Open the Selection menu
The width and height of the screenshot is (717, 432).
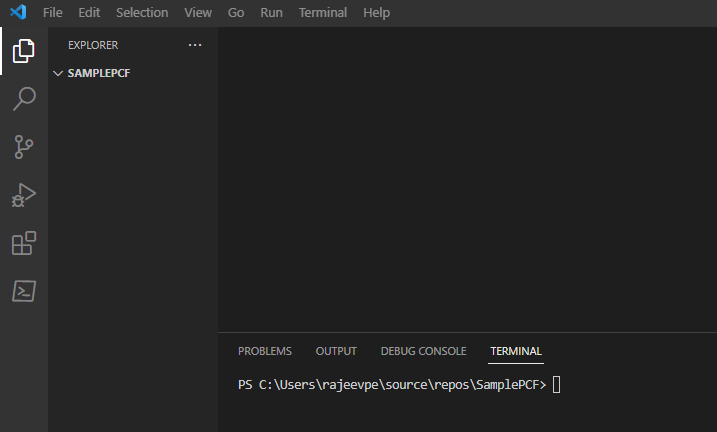[x=141, y=13]
